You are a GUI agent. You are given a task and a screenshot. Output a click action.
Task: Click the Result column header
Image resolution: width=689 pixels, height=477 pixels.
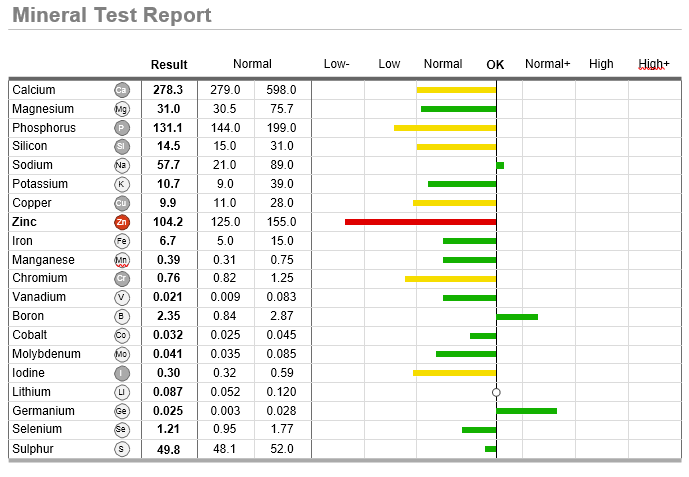[x=169, y=65]
